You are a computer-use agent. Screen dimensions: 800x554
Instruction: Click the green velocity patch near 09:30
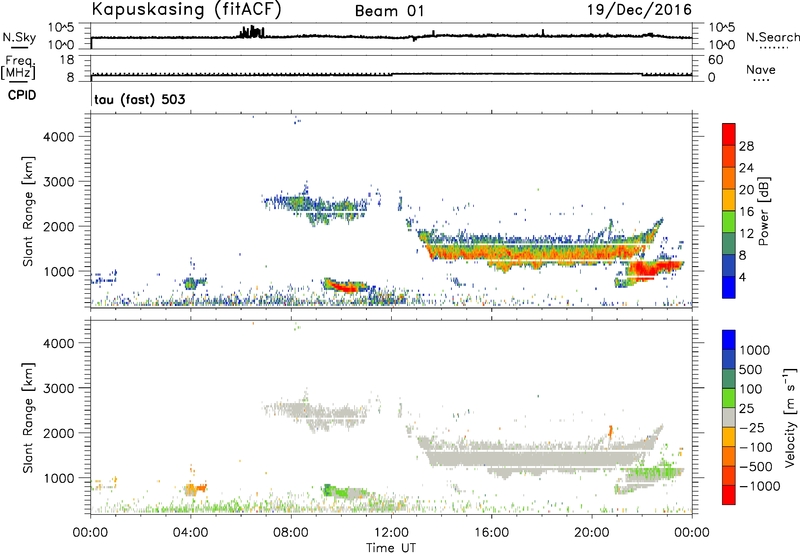tap(329, 490)
